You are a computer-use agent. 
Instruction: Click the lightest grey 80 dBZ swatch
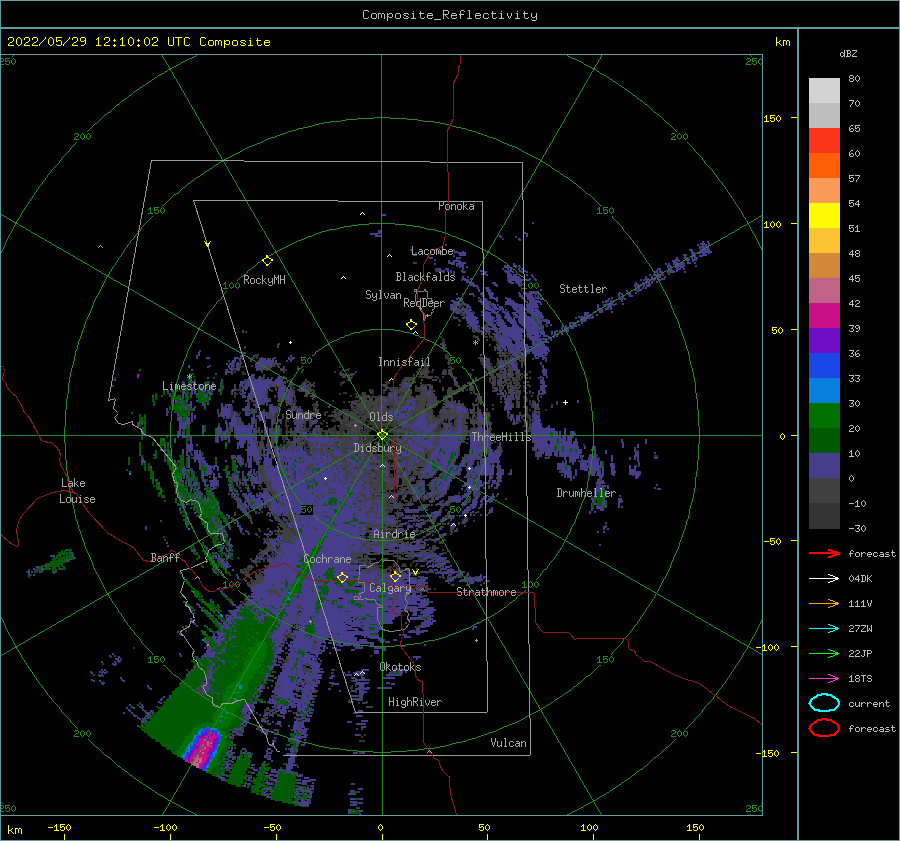pyautogui.click(x=824, y=90)
